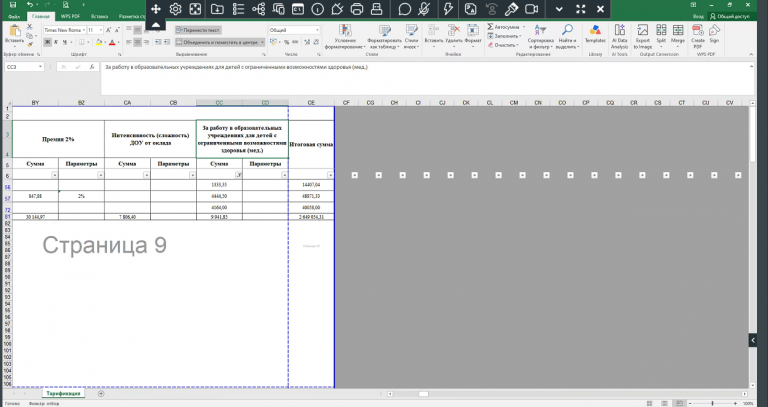The width and height of the screenshot is (768, 407).
Task: Collapse remote toolbar with up arrow
Action: pos(155,24)
